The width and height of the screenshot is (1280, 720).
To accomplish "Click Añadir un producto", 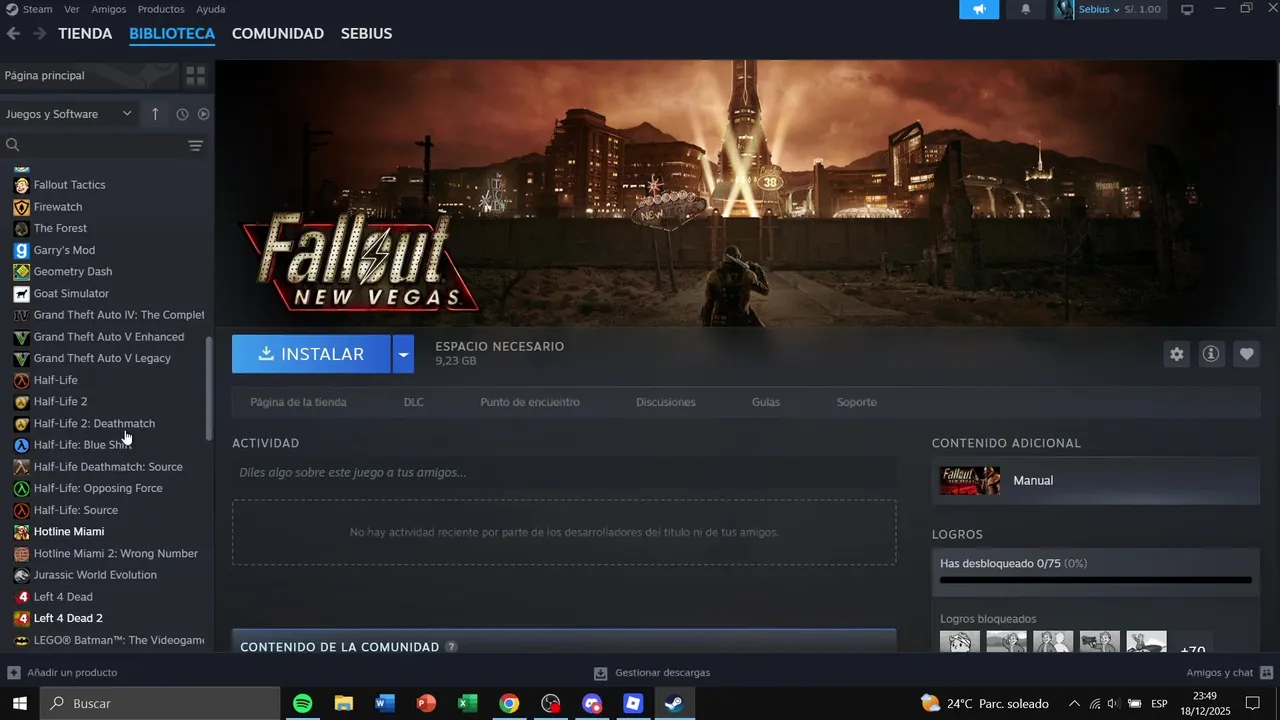I will click(63, 673).
